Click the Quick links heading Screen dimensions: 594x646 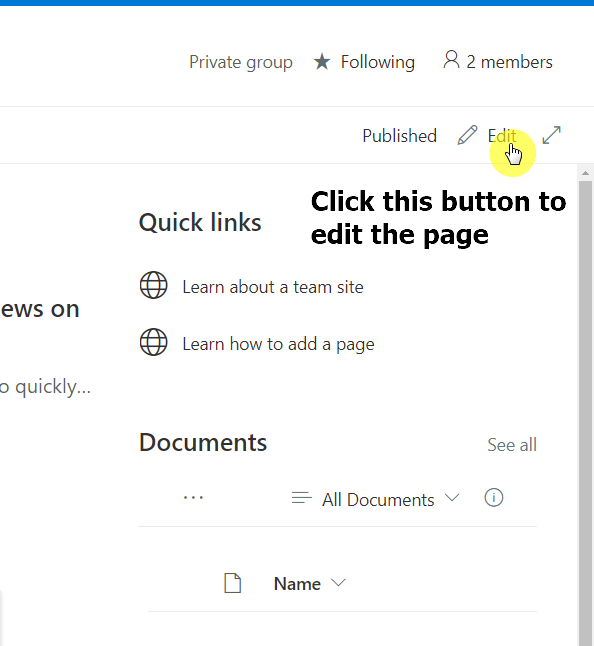(200, 222)
